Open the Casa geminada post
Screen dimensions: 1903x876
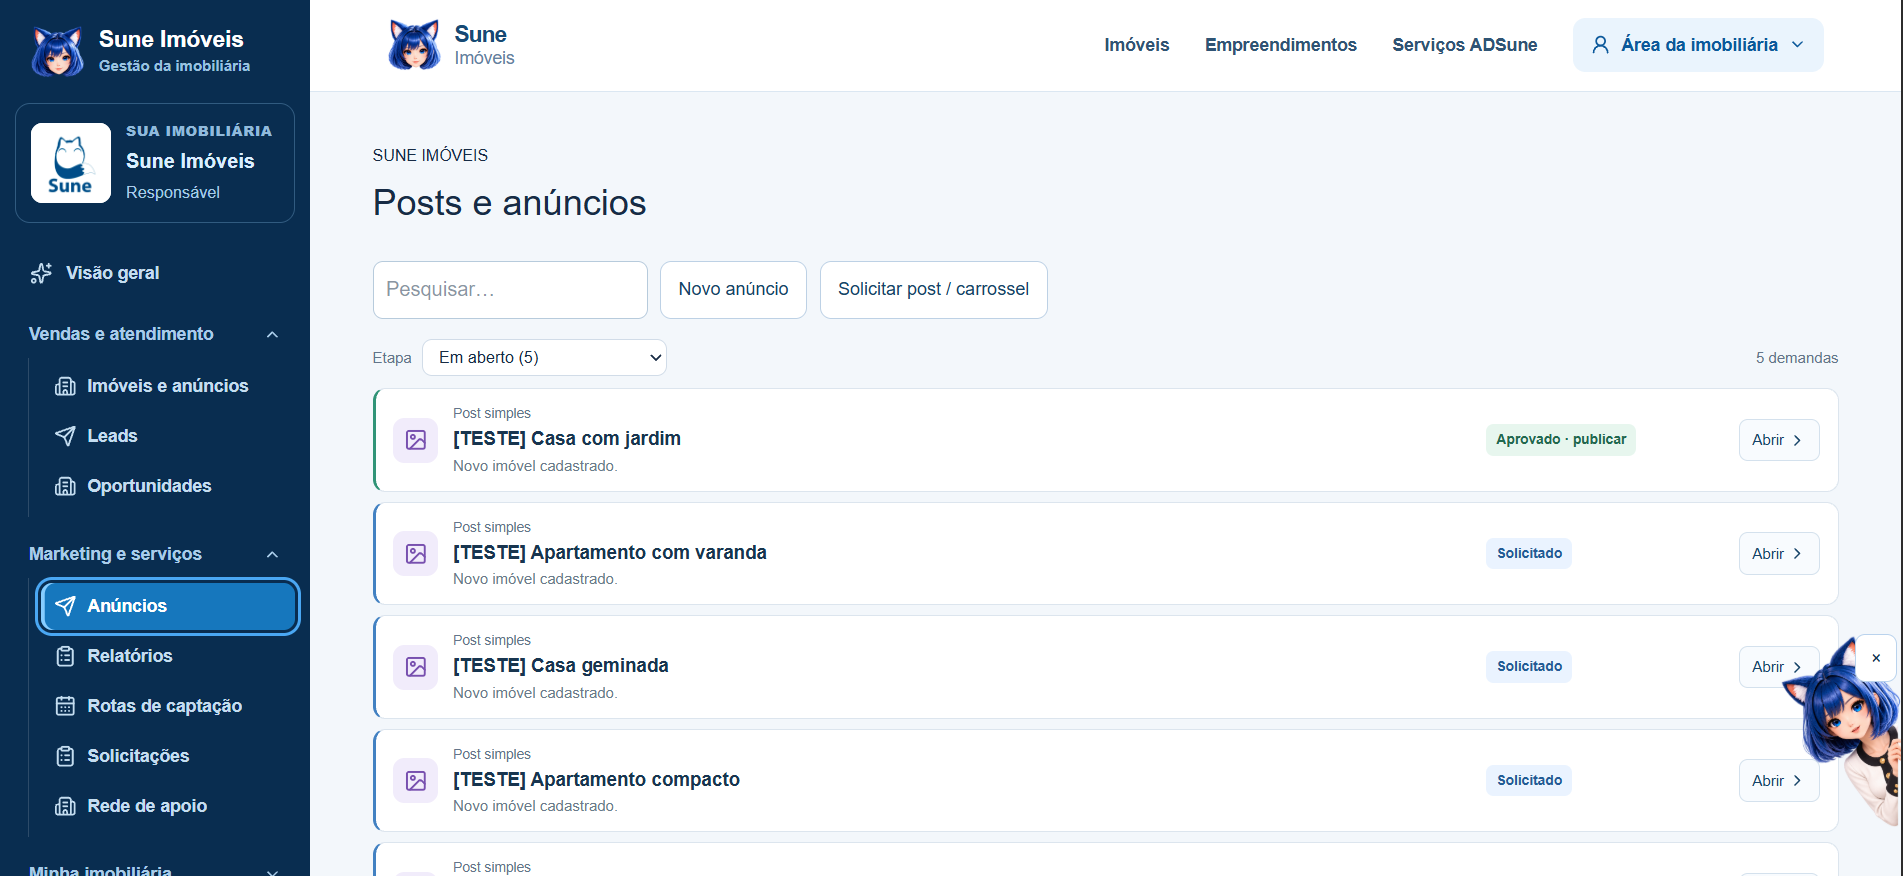point(1778,667)
